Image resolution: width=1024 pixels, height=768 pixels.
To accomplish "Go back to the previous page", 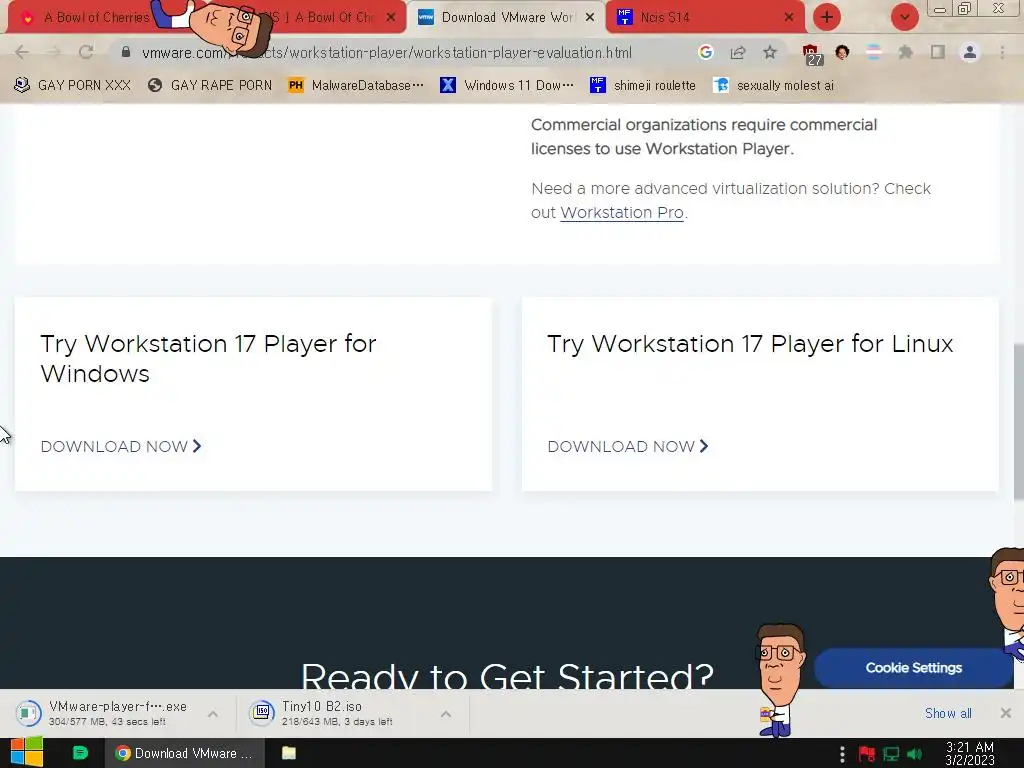I will 22,52.
